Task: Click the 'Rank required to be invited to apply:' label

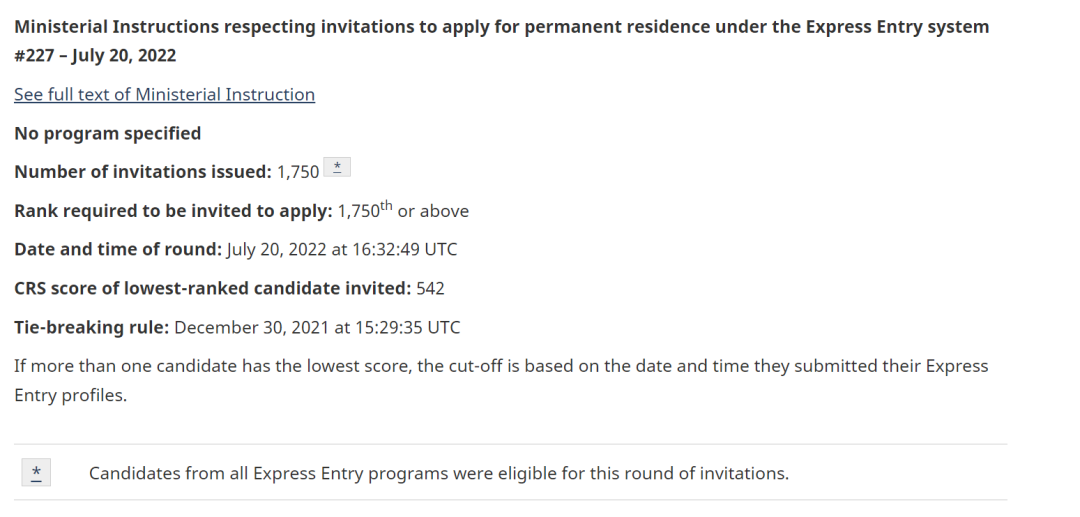Action: coord(174,211)
